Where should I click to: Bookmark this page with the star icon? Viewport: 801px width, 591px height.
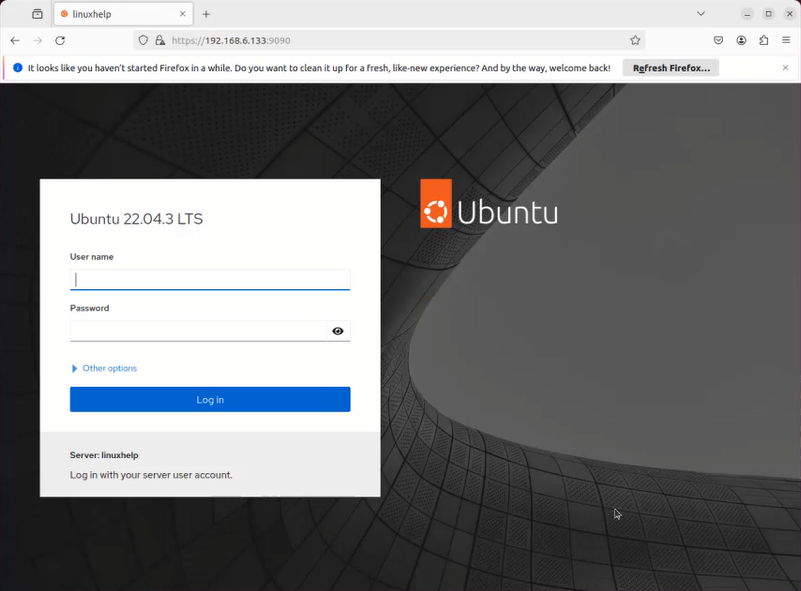click(x=635, y=40)
